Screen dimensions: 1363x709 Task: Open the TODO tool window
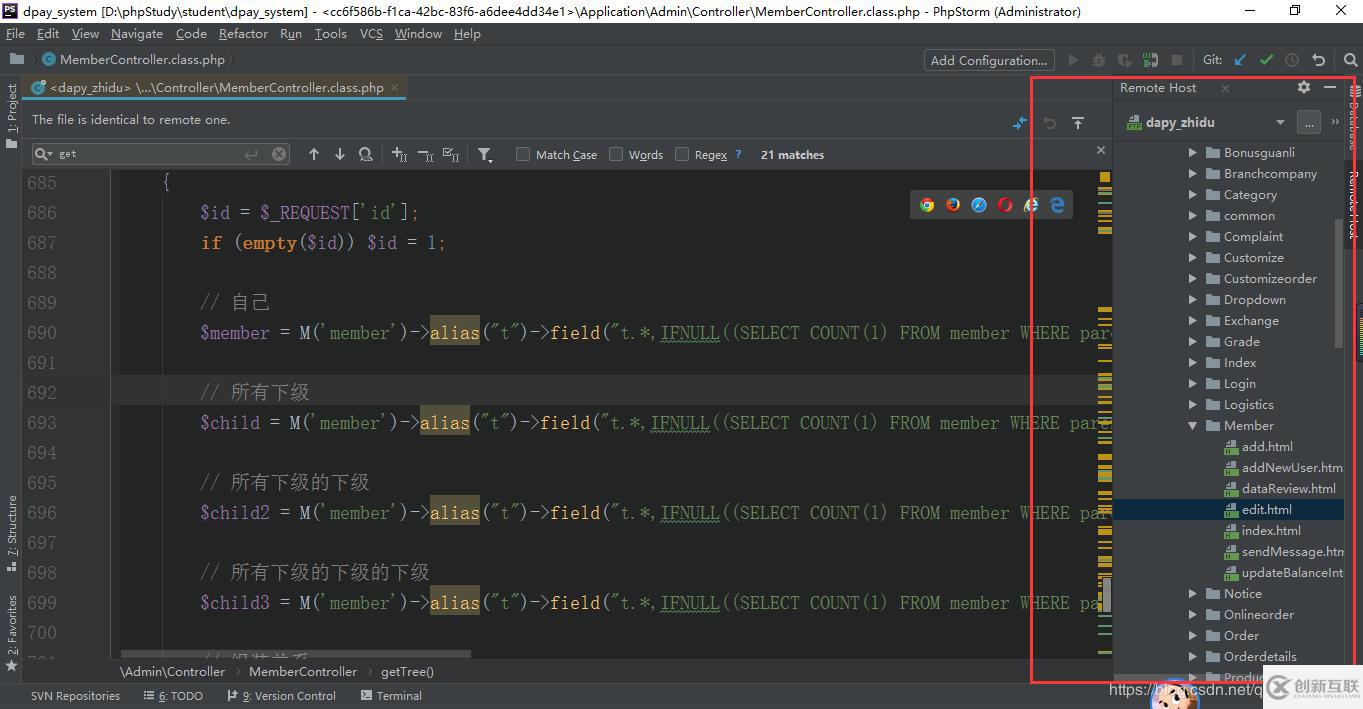point(173,696)
